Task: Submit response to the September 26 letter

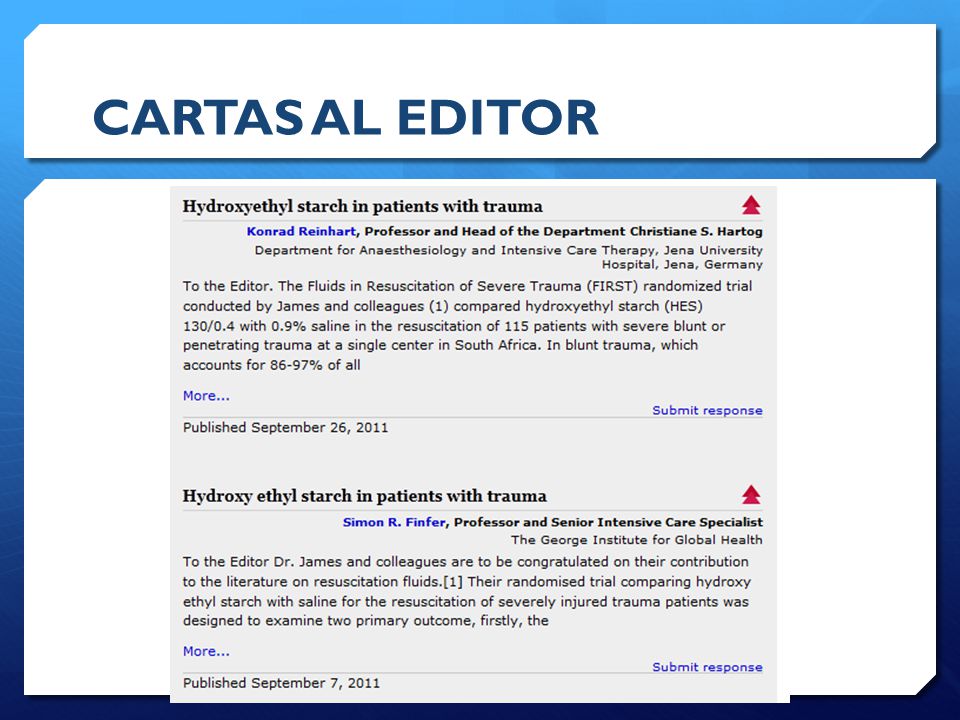Action: 707,411
